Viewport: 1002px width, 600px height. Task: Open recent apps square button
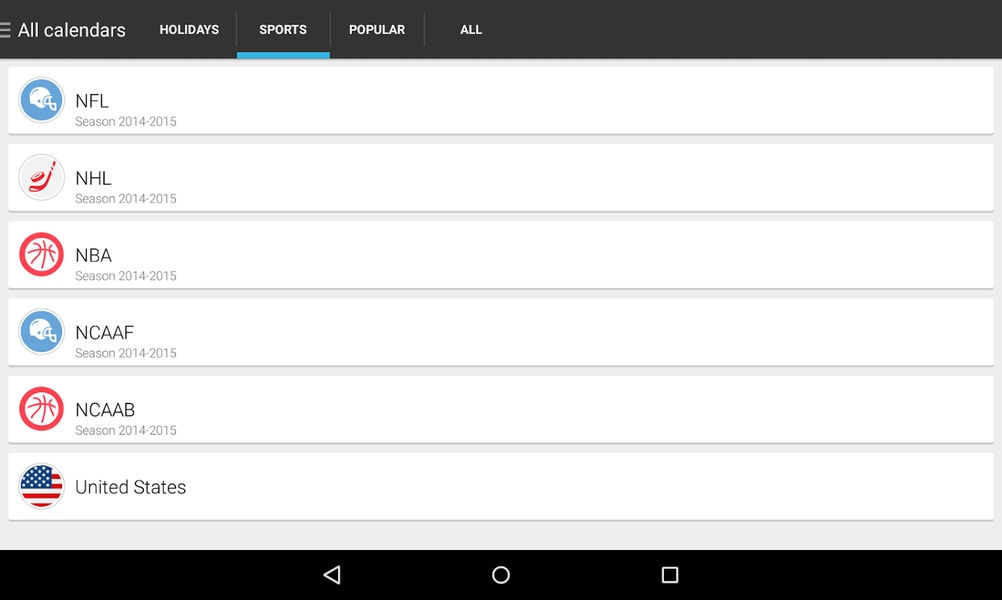coord(670,575)
